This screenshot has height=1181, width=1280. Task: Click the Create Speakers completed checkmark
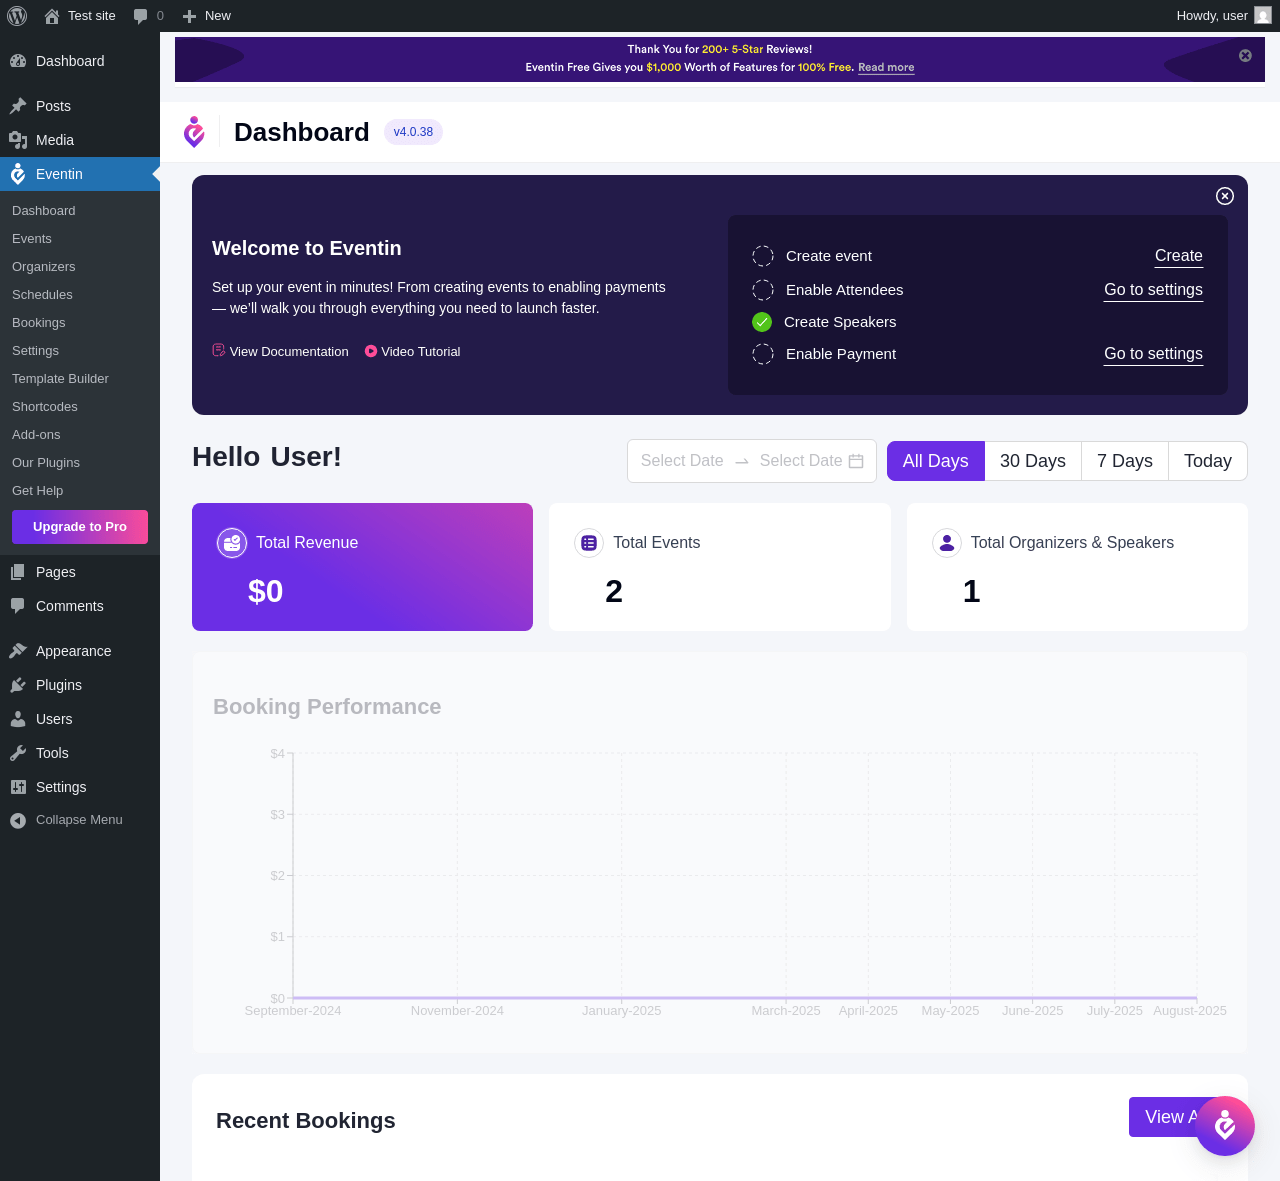coord(762,322)
